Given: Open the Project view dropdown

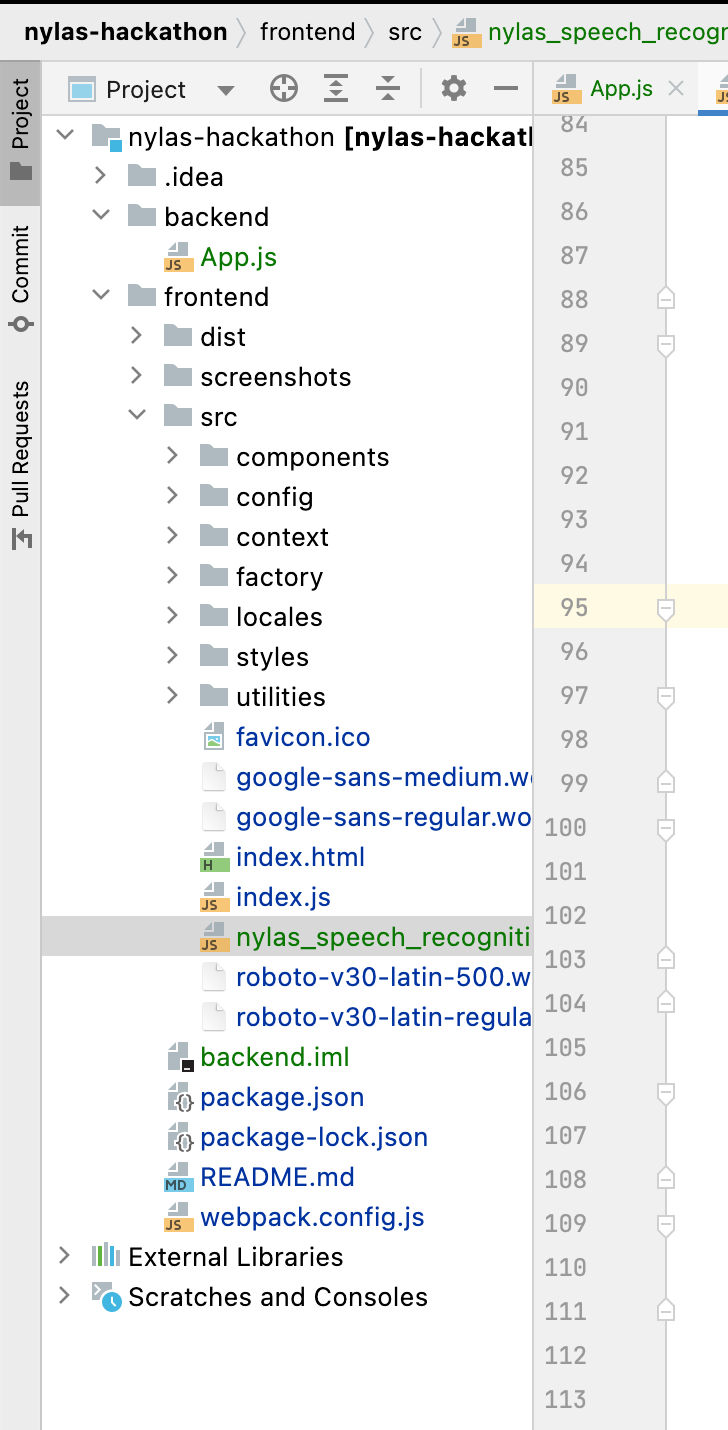Looking at the screenshot, I should [226, 90].
